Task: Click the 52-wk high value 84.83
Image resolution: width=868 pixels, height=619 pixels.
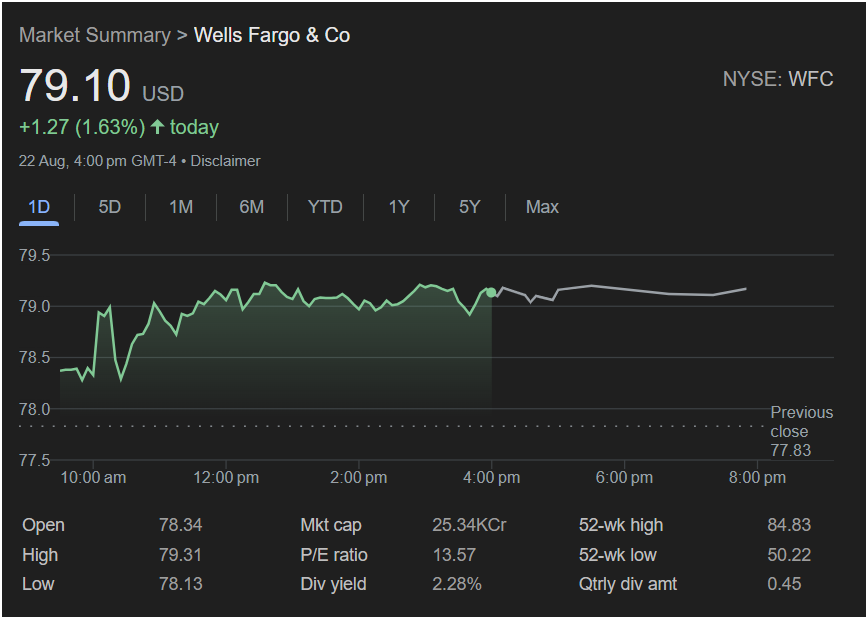Action: 788,525
